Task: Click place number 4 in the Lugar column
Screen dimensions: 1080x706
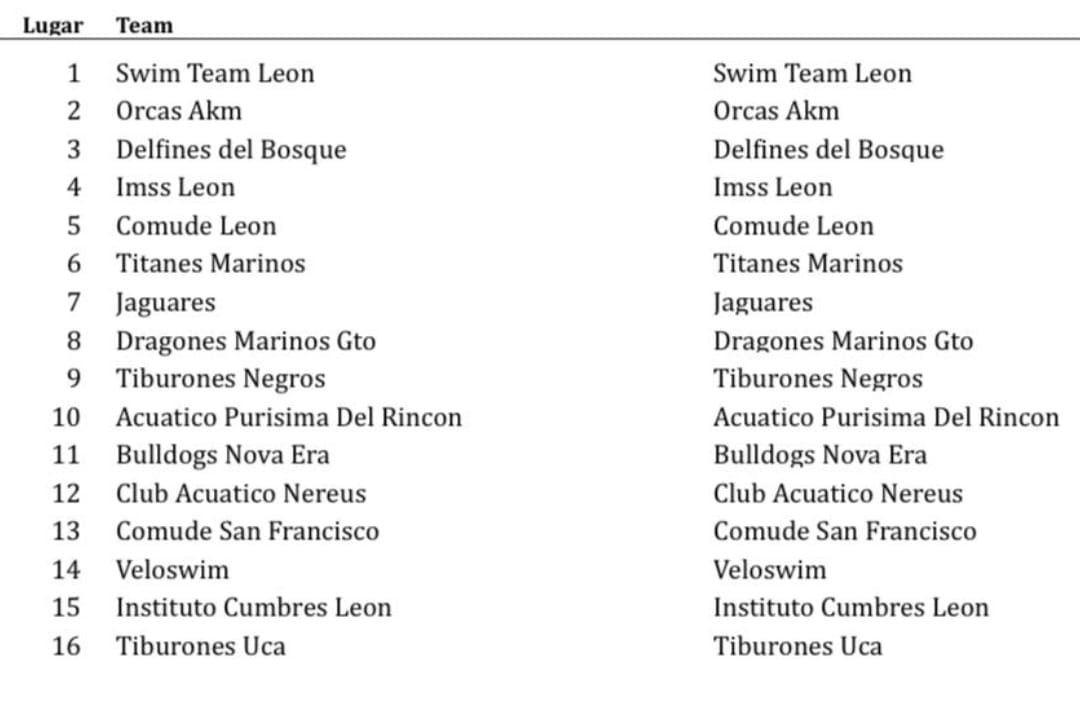Action: tap(73, 187)
